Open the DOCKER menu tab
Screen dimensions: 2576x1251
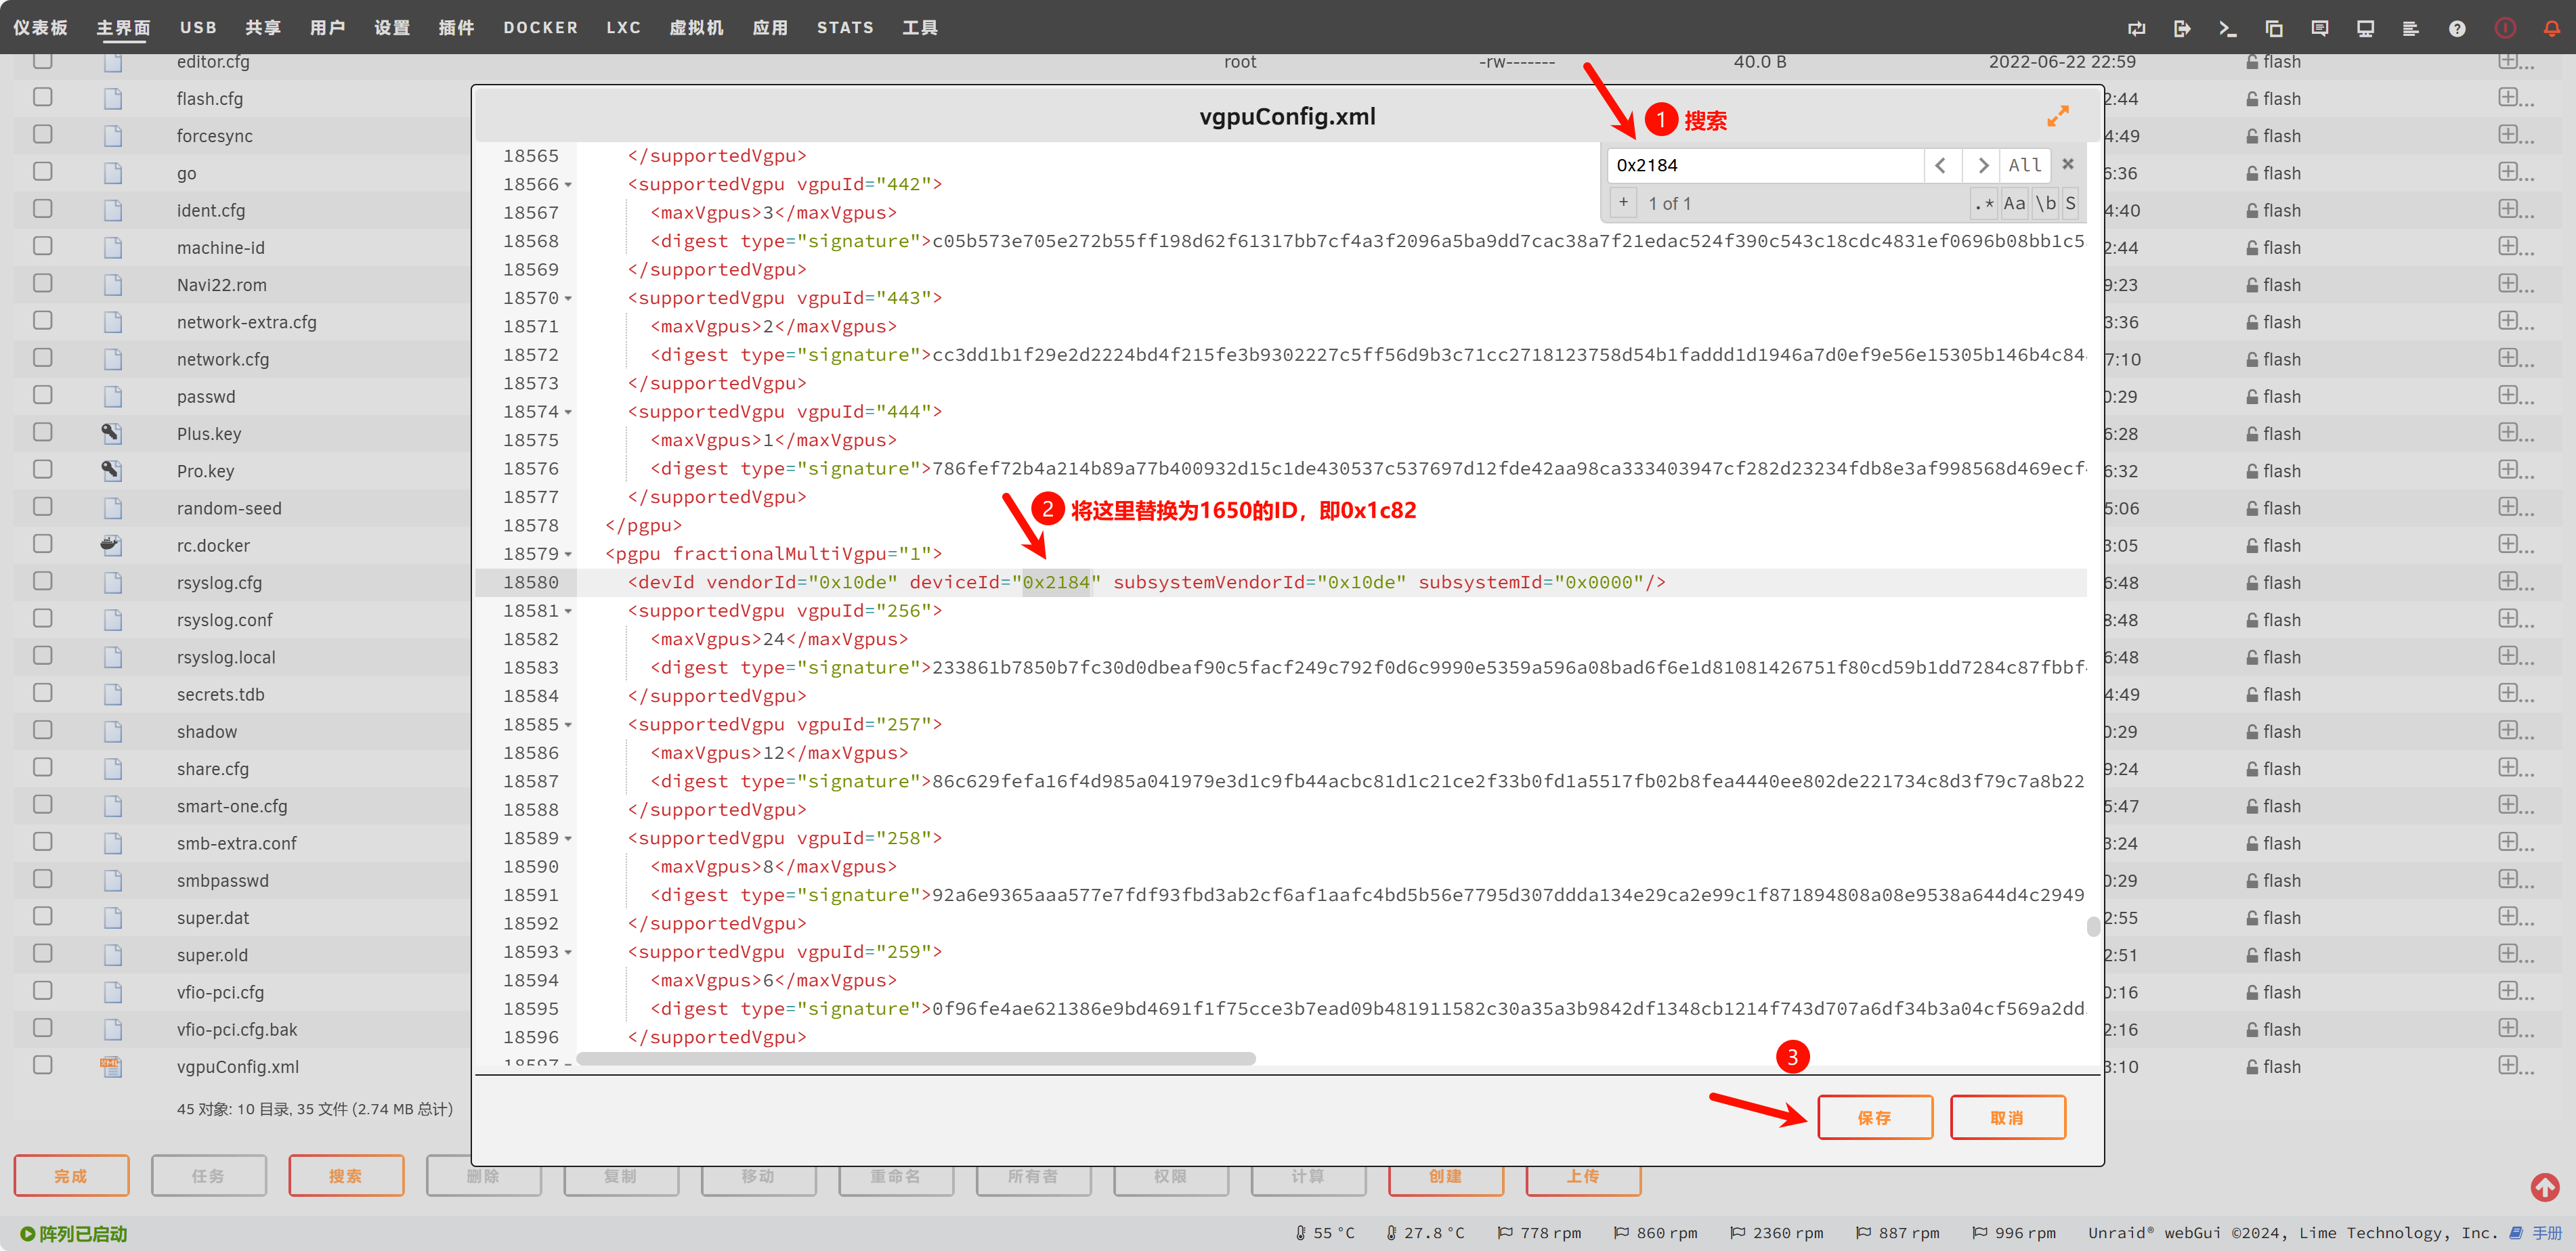pos(540,28)
